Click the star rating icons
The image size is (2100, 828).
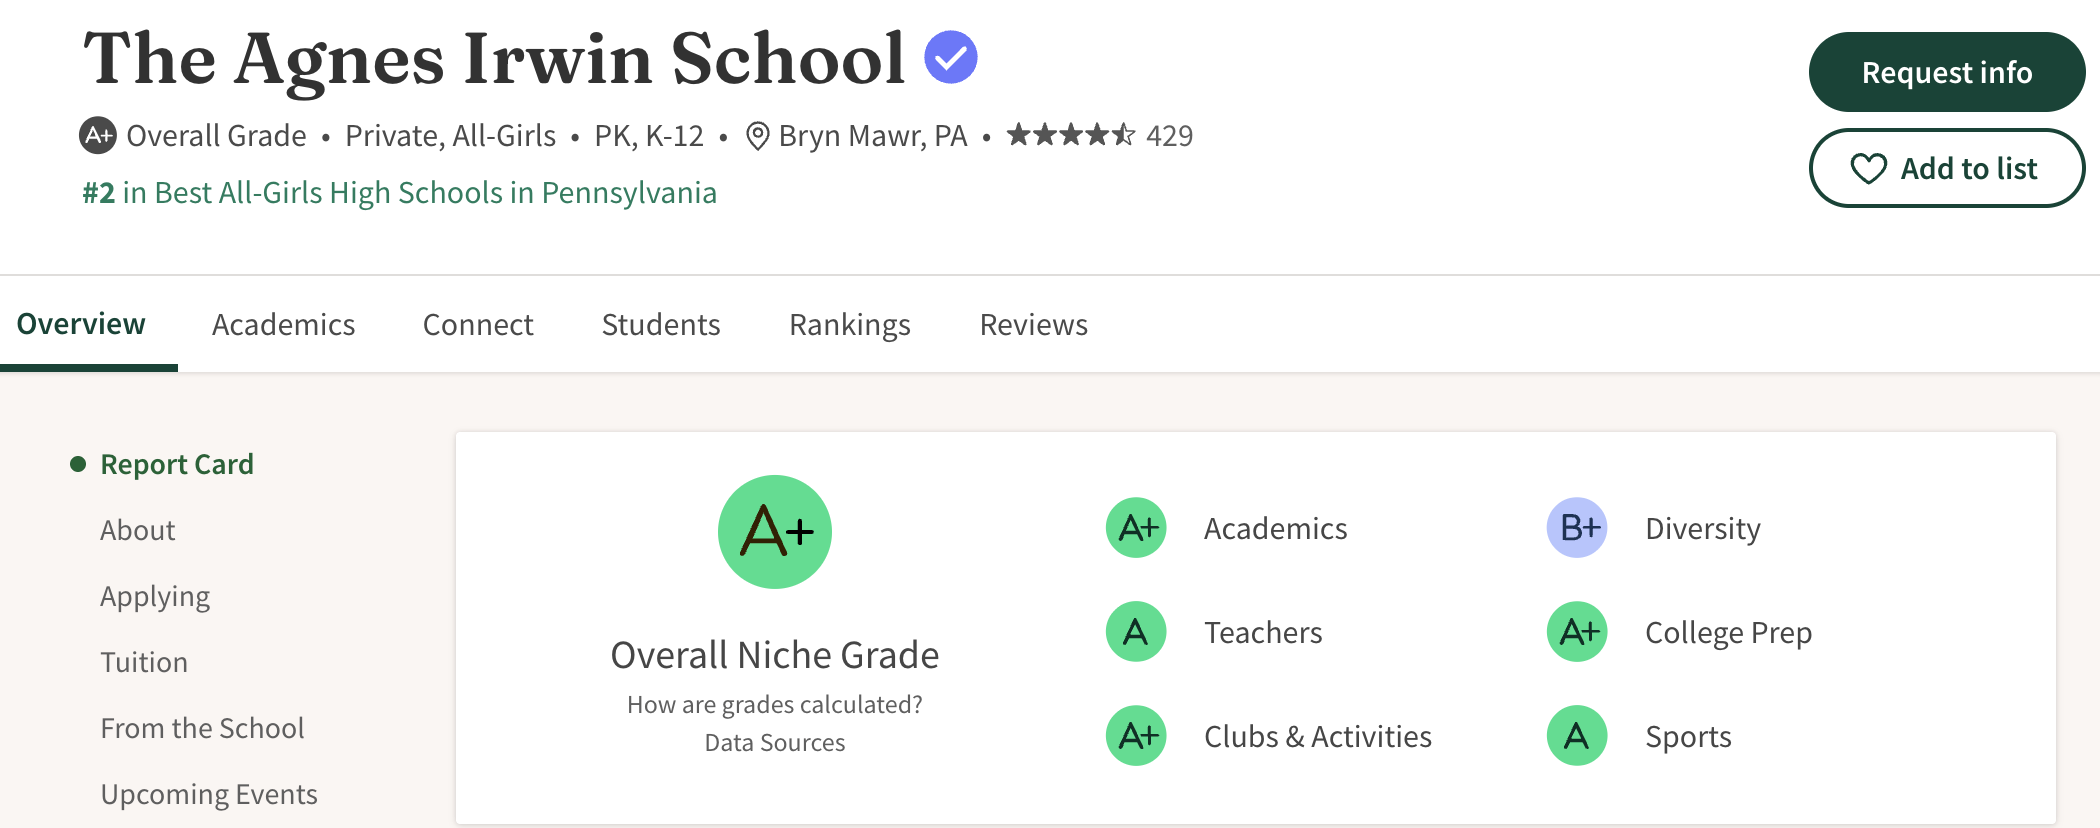point(1070,135)
